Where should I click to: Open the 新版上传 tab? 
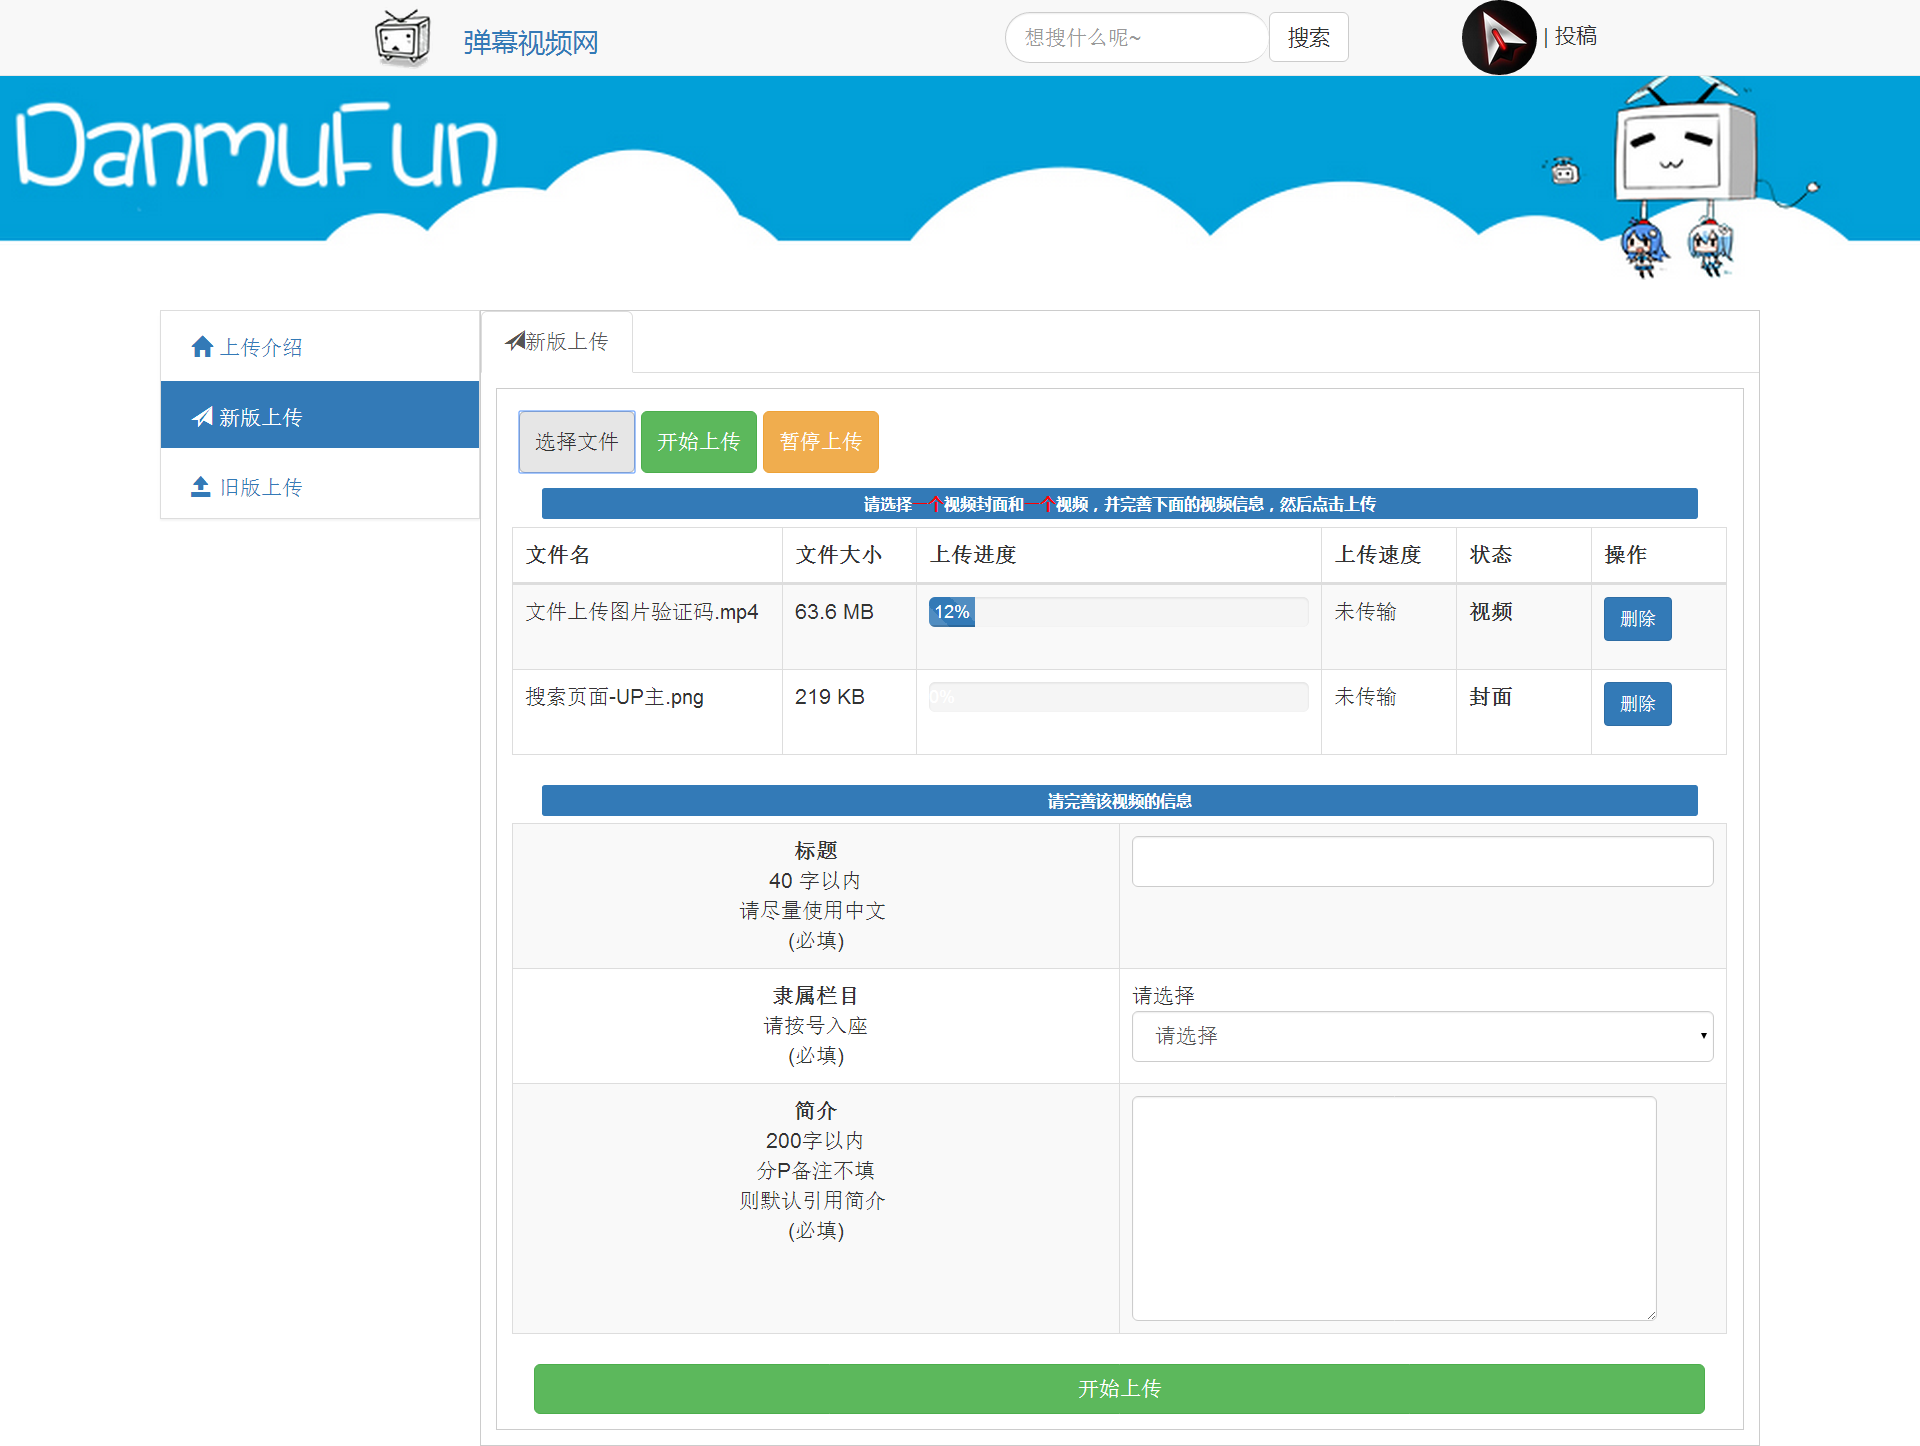click(x=557, y=342)
